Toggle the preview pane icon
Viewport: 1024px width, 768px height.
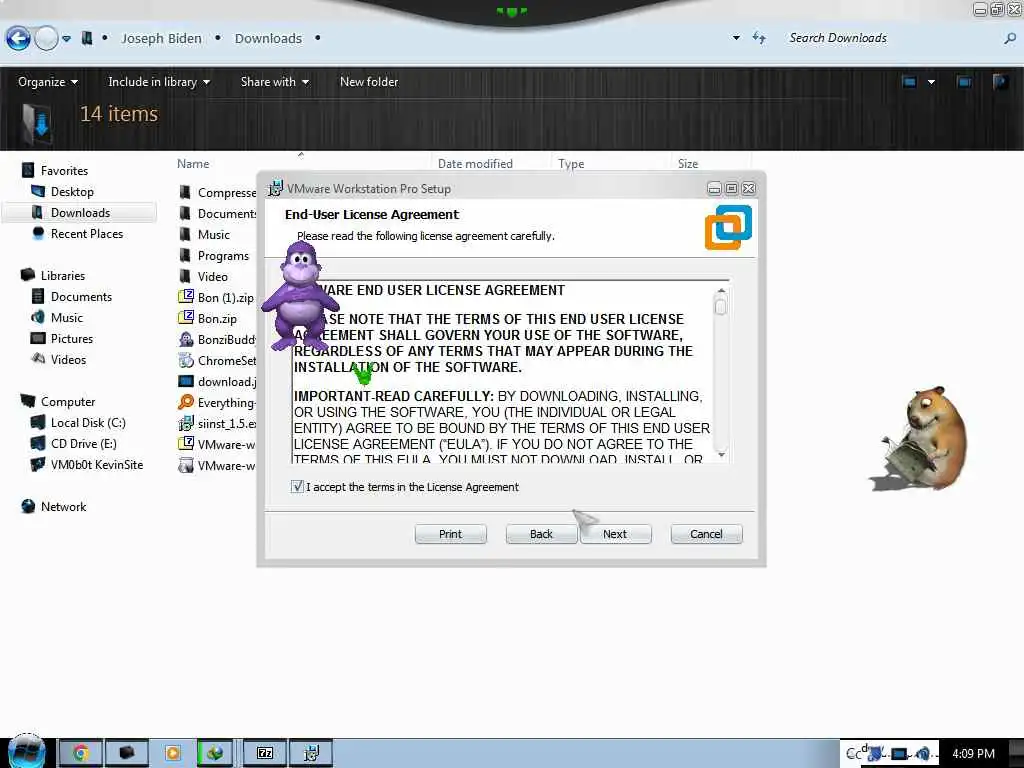pyautogui.click(x=964, y=82)
